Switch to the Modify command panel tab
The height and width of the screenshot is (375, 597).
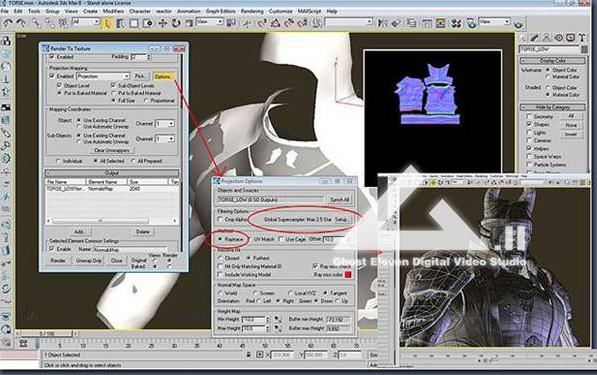(x=535, y=38)
